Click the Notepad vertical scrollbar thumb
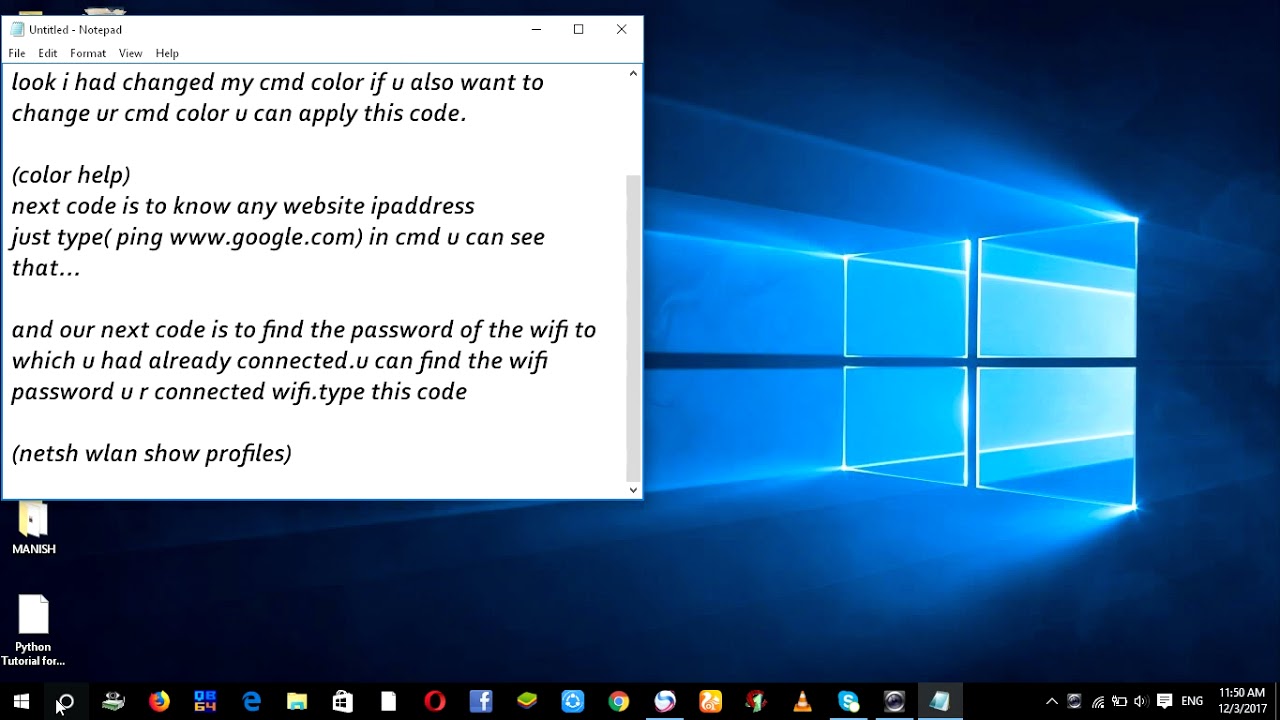The image size is (1280, 720). 633,328
